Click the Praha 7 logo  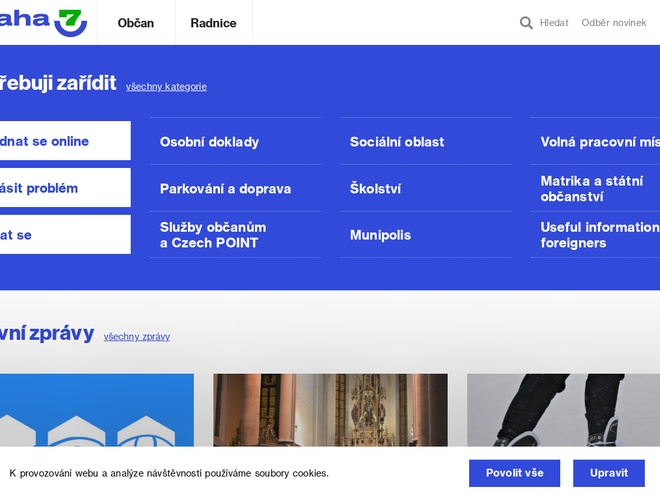[45, 21]
